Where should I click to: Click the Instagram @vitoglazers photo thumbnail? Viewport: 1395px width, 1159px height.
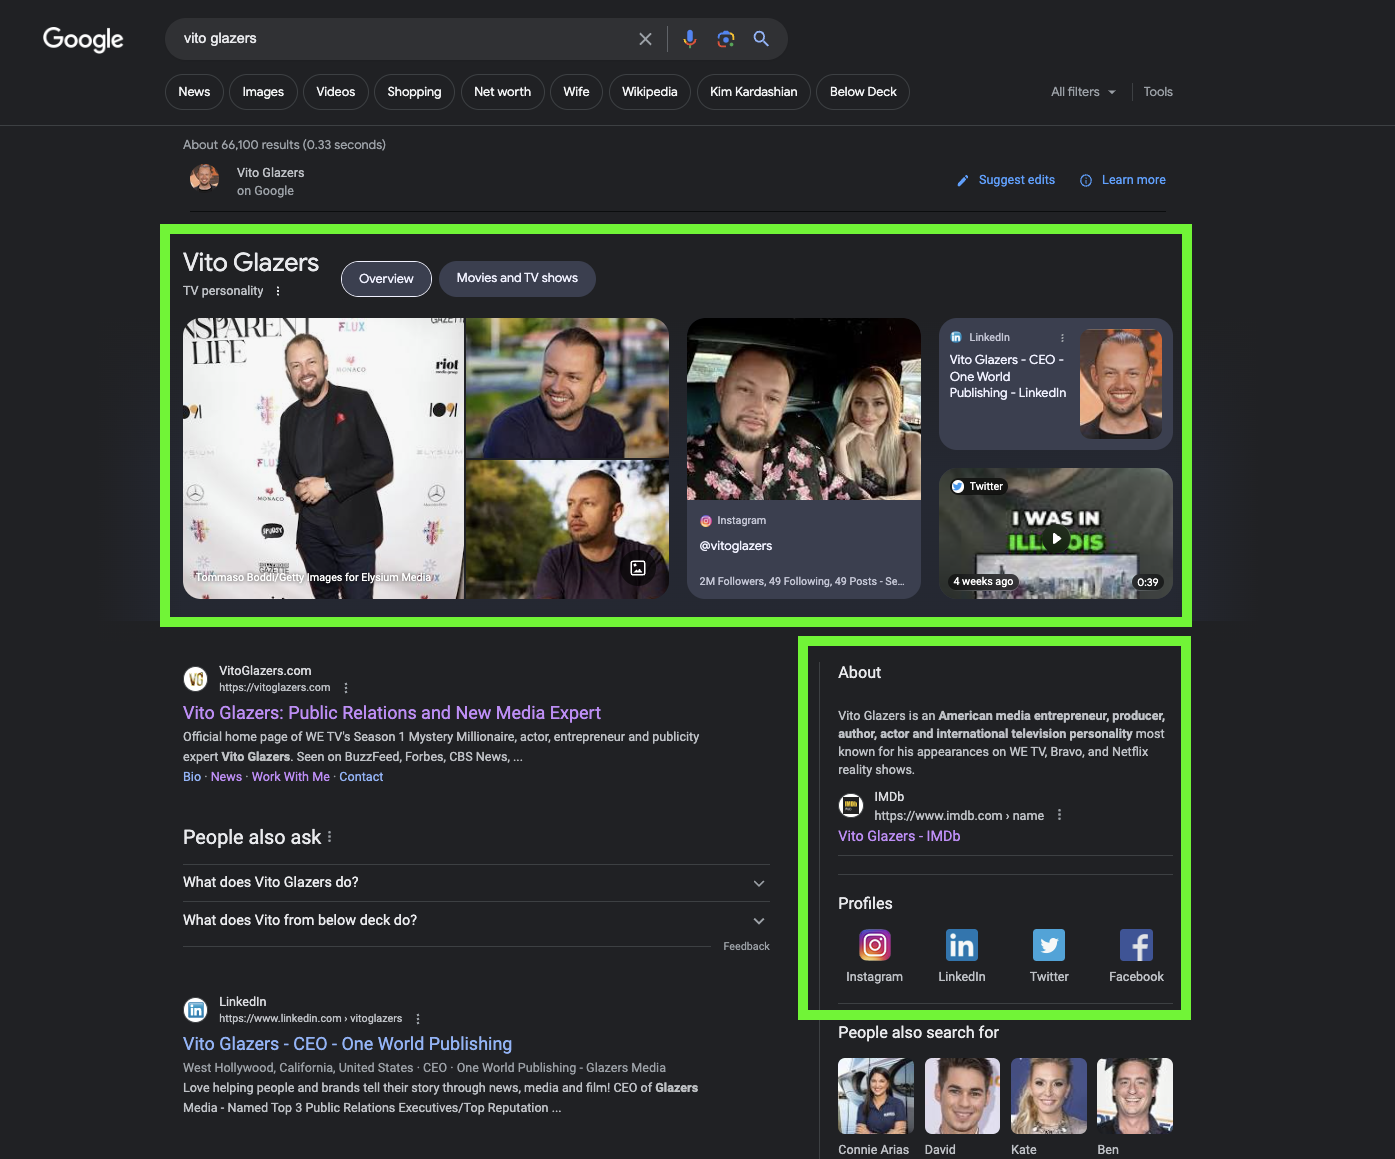pyautogui.click(x=804, y=409)
